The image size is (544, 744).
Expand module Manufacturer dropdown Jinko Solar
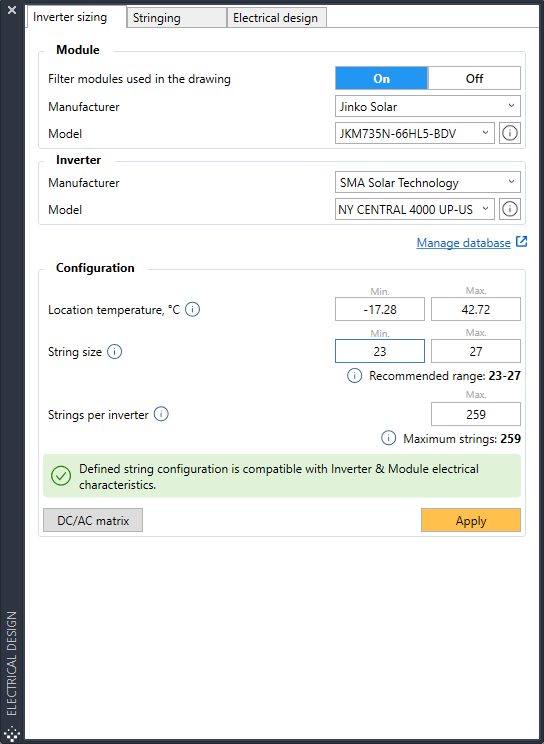point(428,106)
